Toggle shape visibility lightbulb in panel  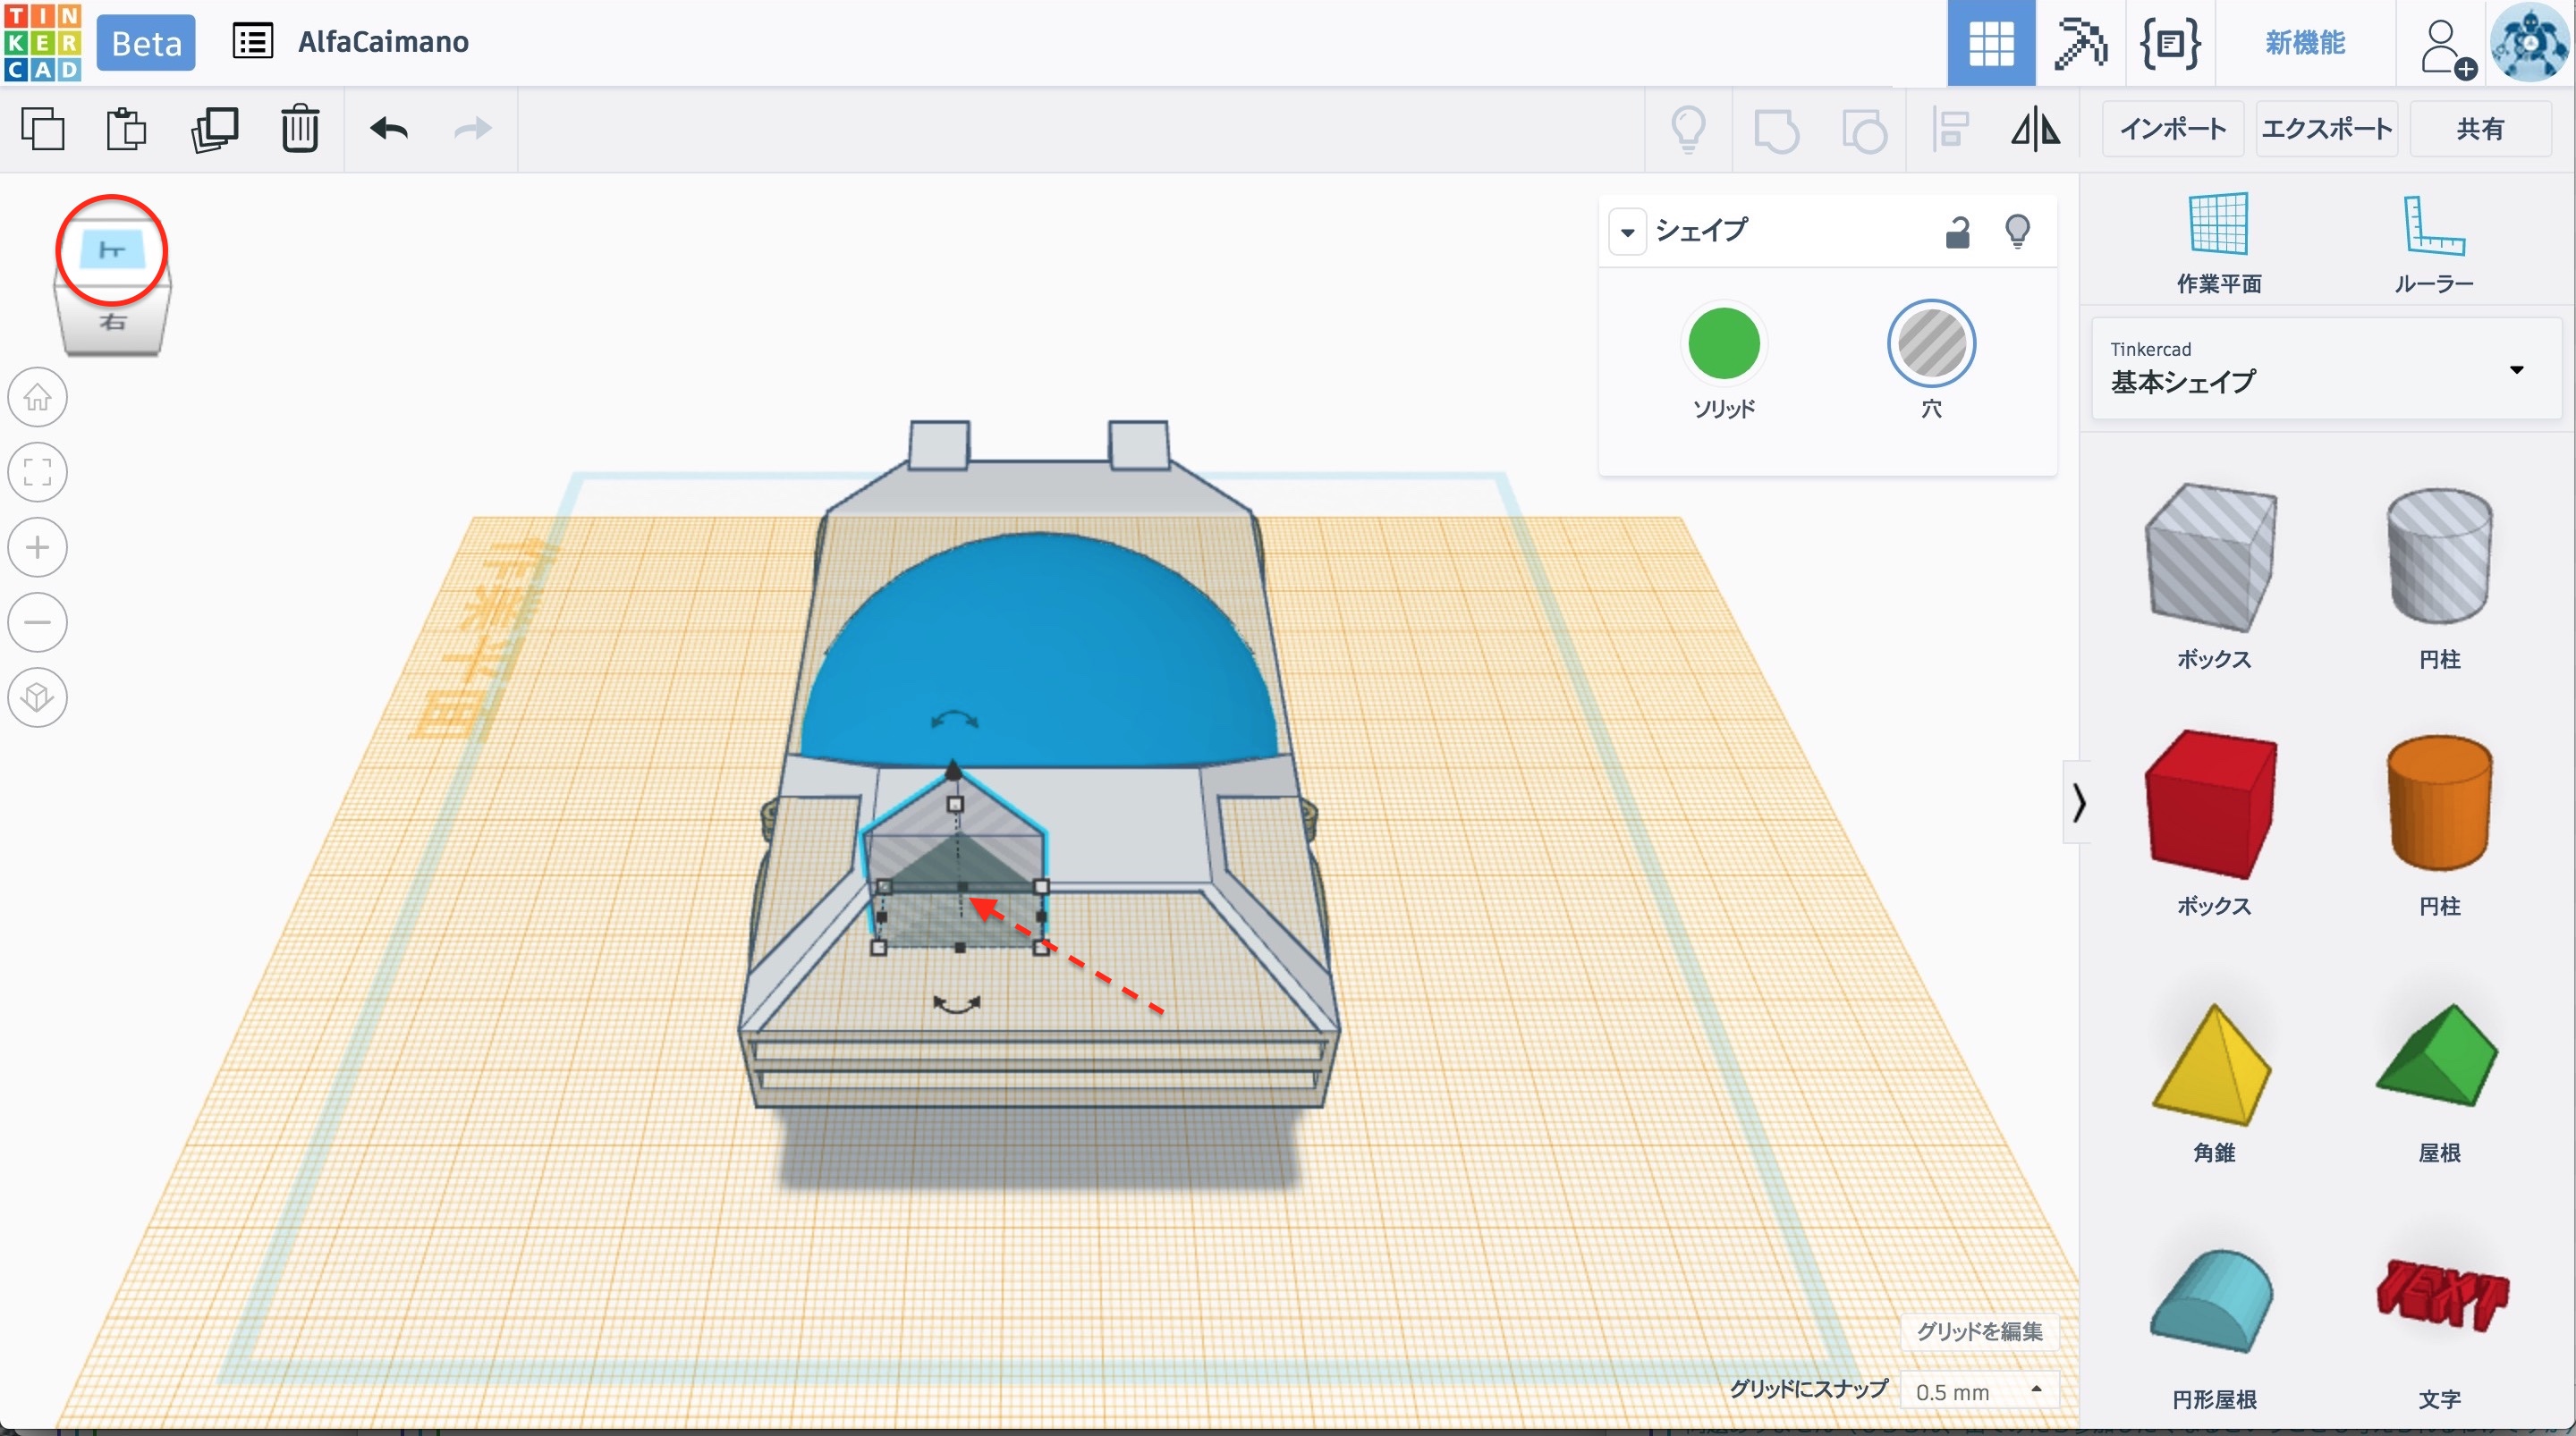[x=2017, y=232]
